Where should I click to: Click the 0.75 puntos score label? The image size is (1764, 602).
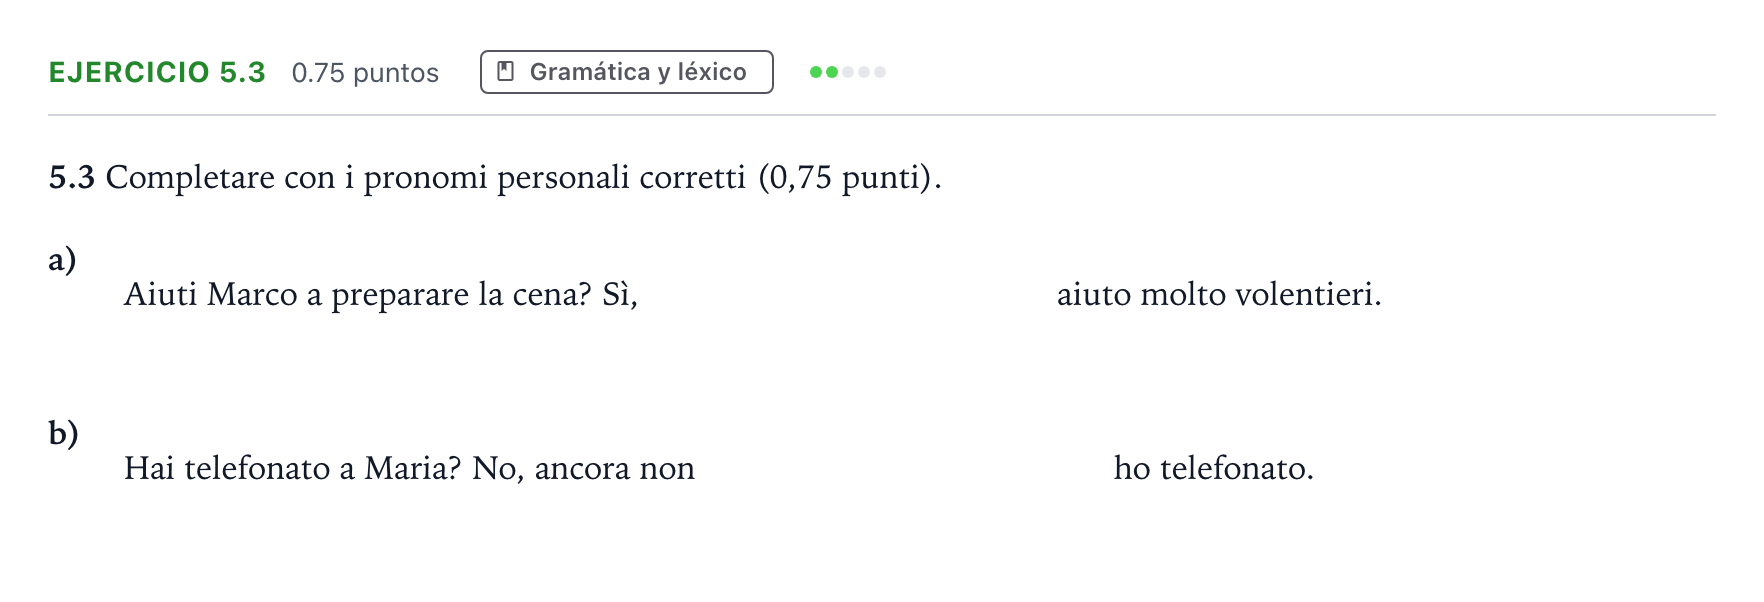[x=365, y=73]
